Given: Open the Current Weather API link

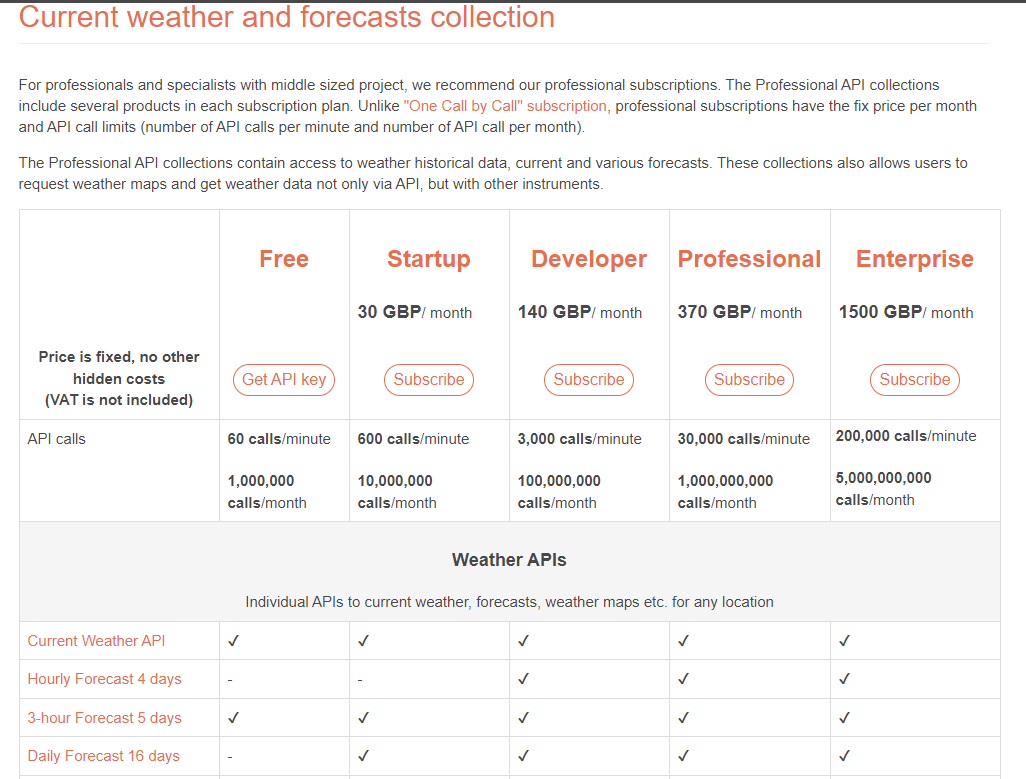Looking at the screenshot, I should [96, 641].
